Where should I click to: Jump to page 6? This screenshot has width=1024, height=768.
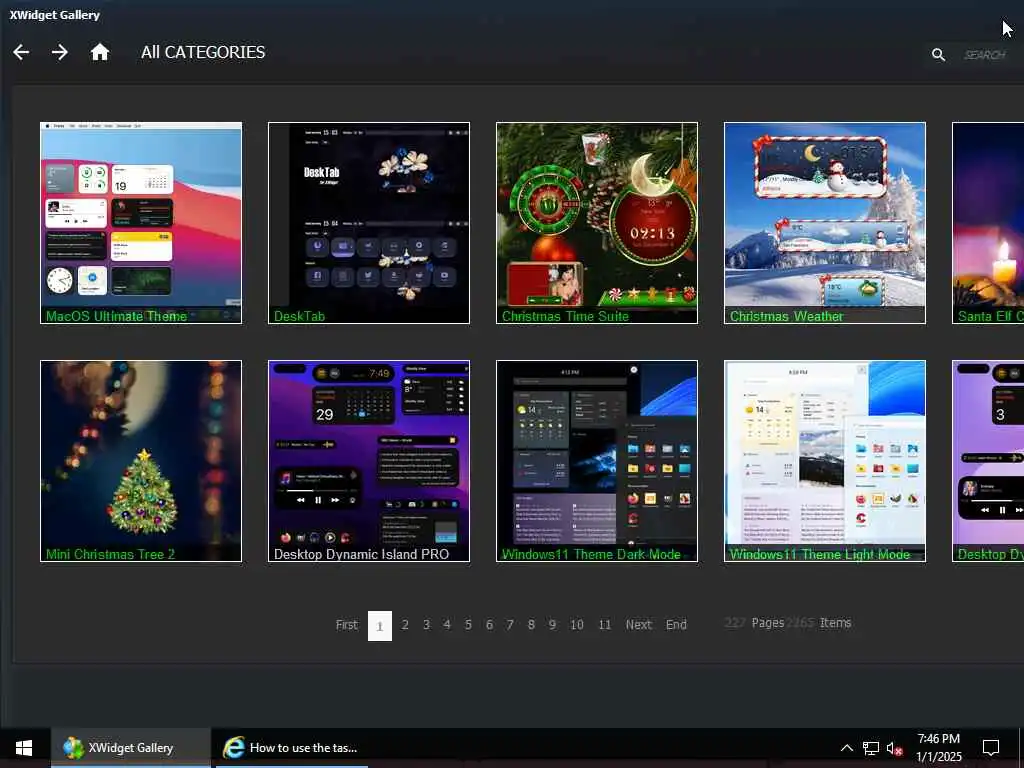(x=489, y=625)
